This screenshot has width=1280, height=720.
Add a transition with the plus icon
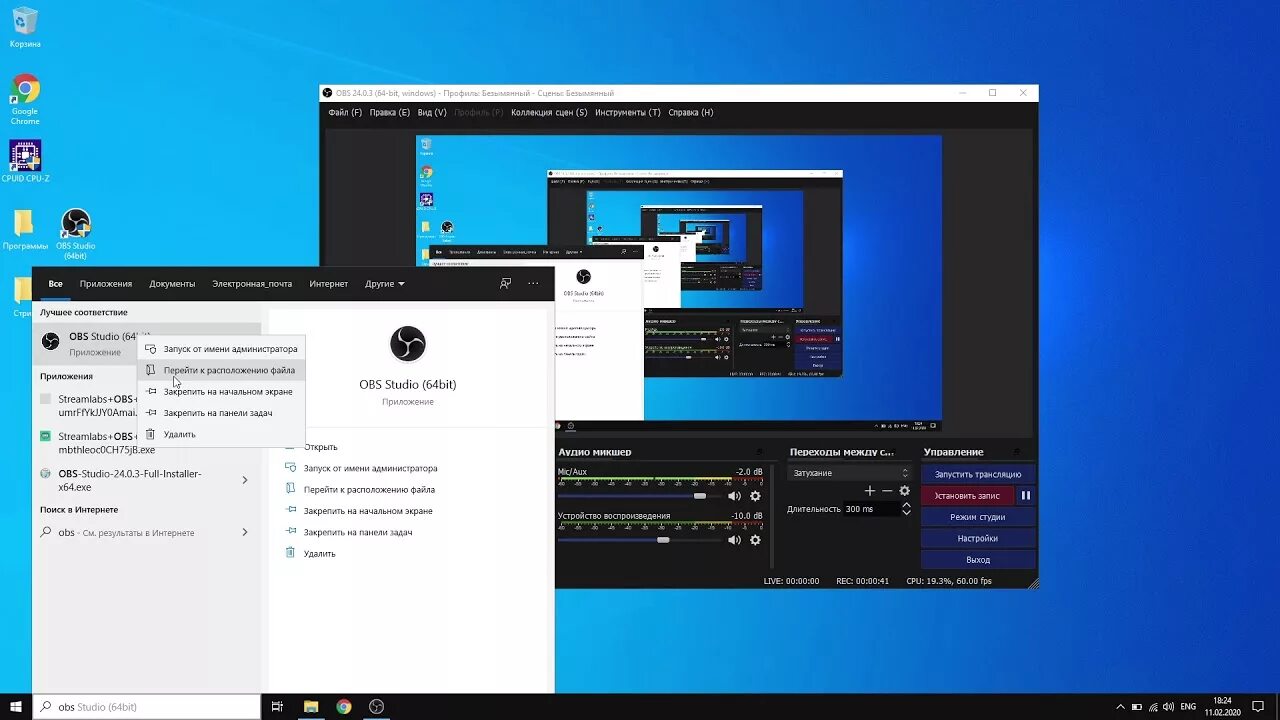tap(870, 491)
